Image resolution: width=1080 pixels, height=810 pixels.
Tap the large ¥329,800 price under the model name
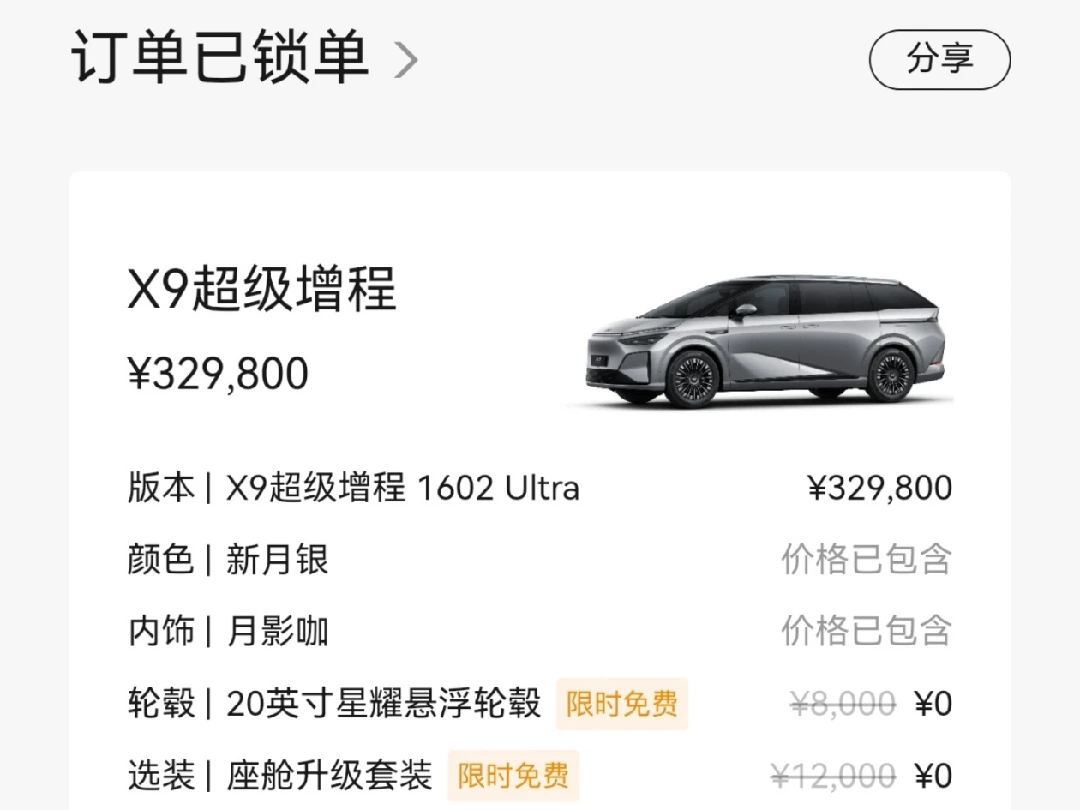(218, 374)
